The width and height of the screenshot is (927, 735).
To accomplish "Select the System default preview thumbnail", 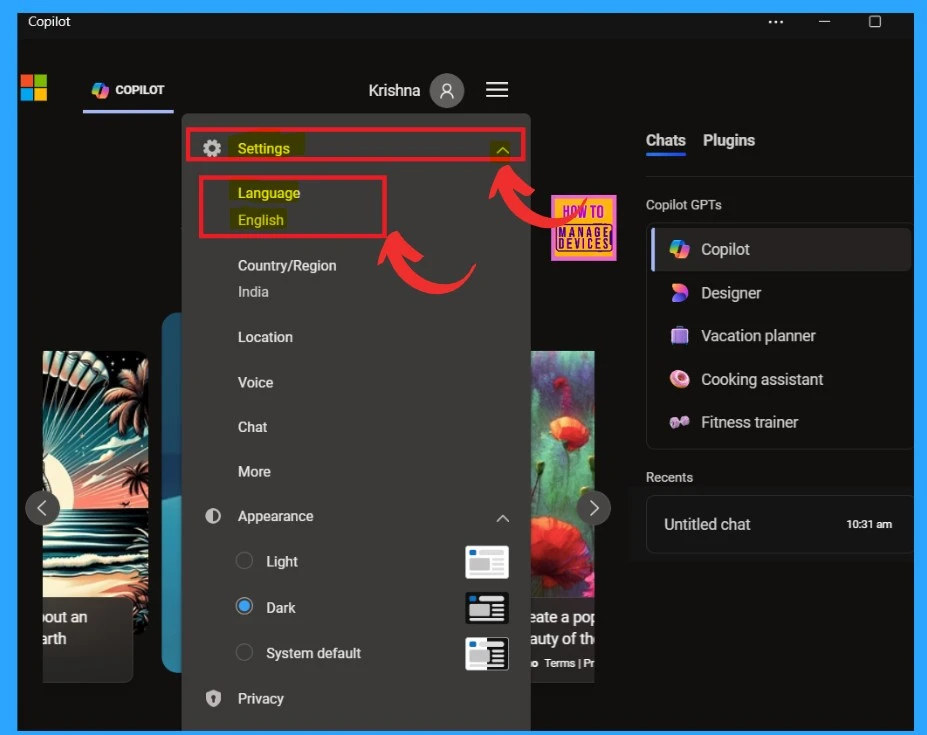I will (x=487, y=653).
